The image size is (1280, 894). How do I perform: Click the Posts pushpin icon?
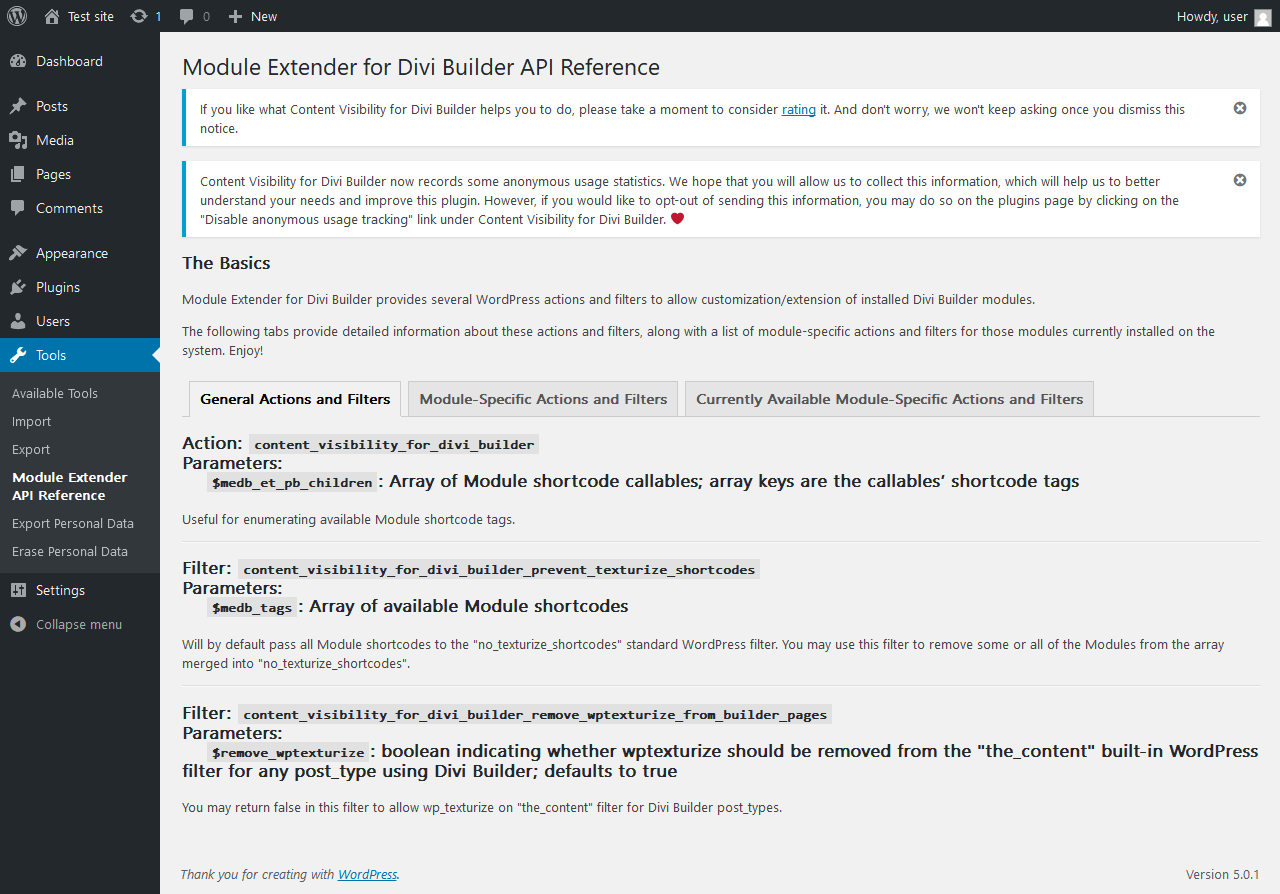(18, 106)
